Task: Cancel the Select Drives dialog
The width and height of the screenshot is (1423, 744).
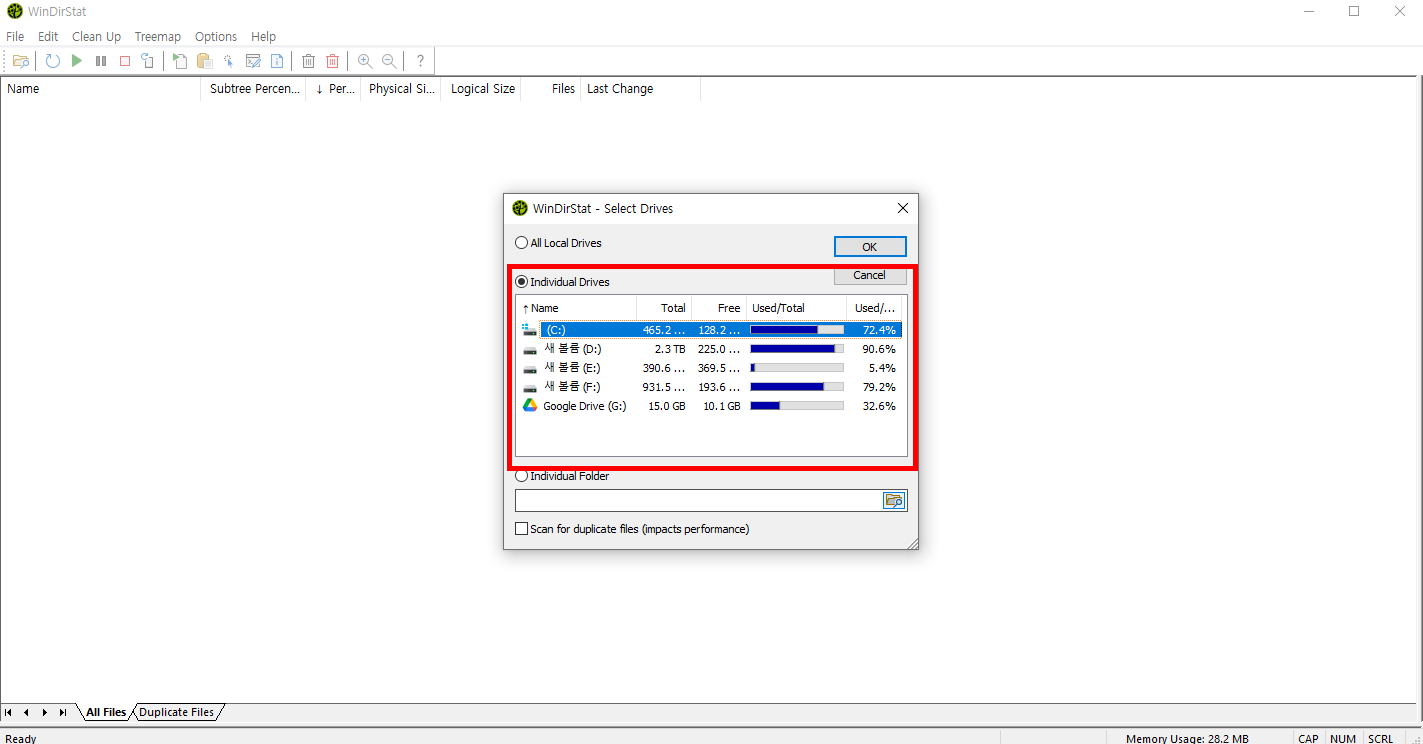Action: pos(870,275)
